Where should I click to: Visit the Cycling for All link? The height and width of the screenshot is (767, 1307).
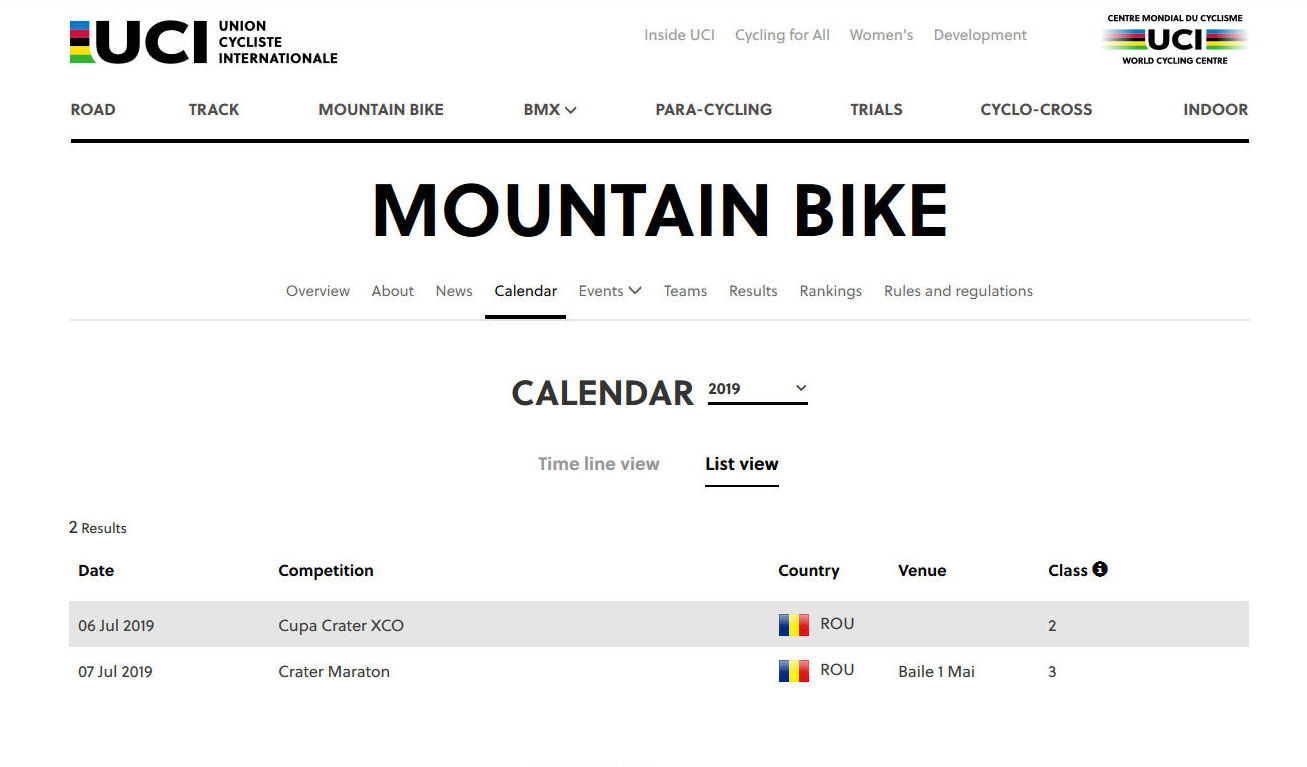(x=782, y=35)
